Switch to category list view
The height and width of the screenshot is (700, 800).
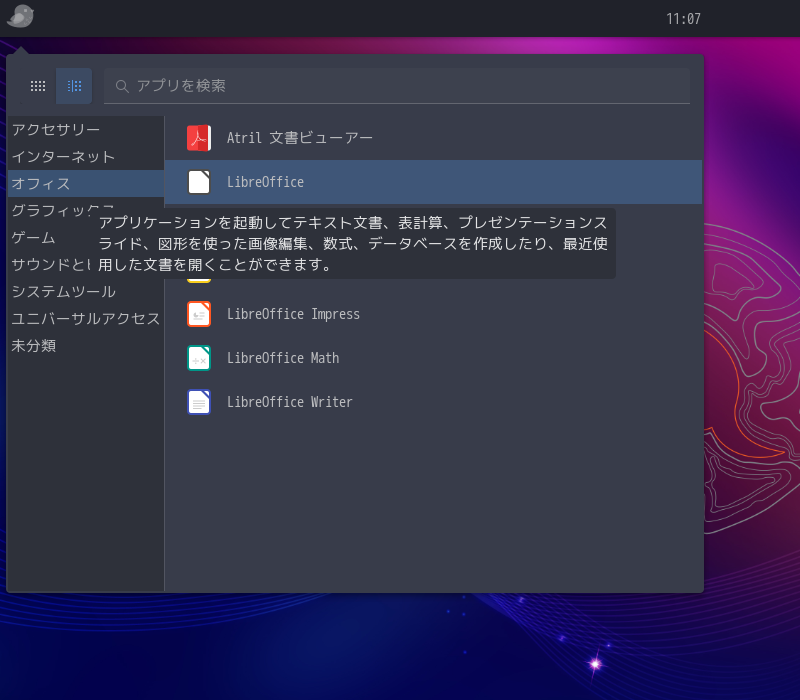(74, 86)
